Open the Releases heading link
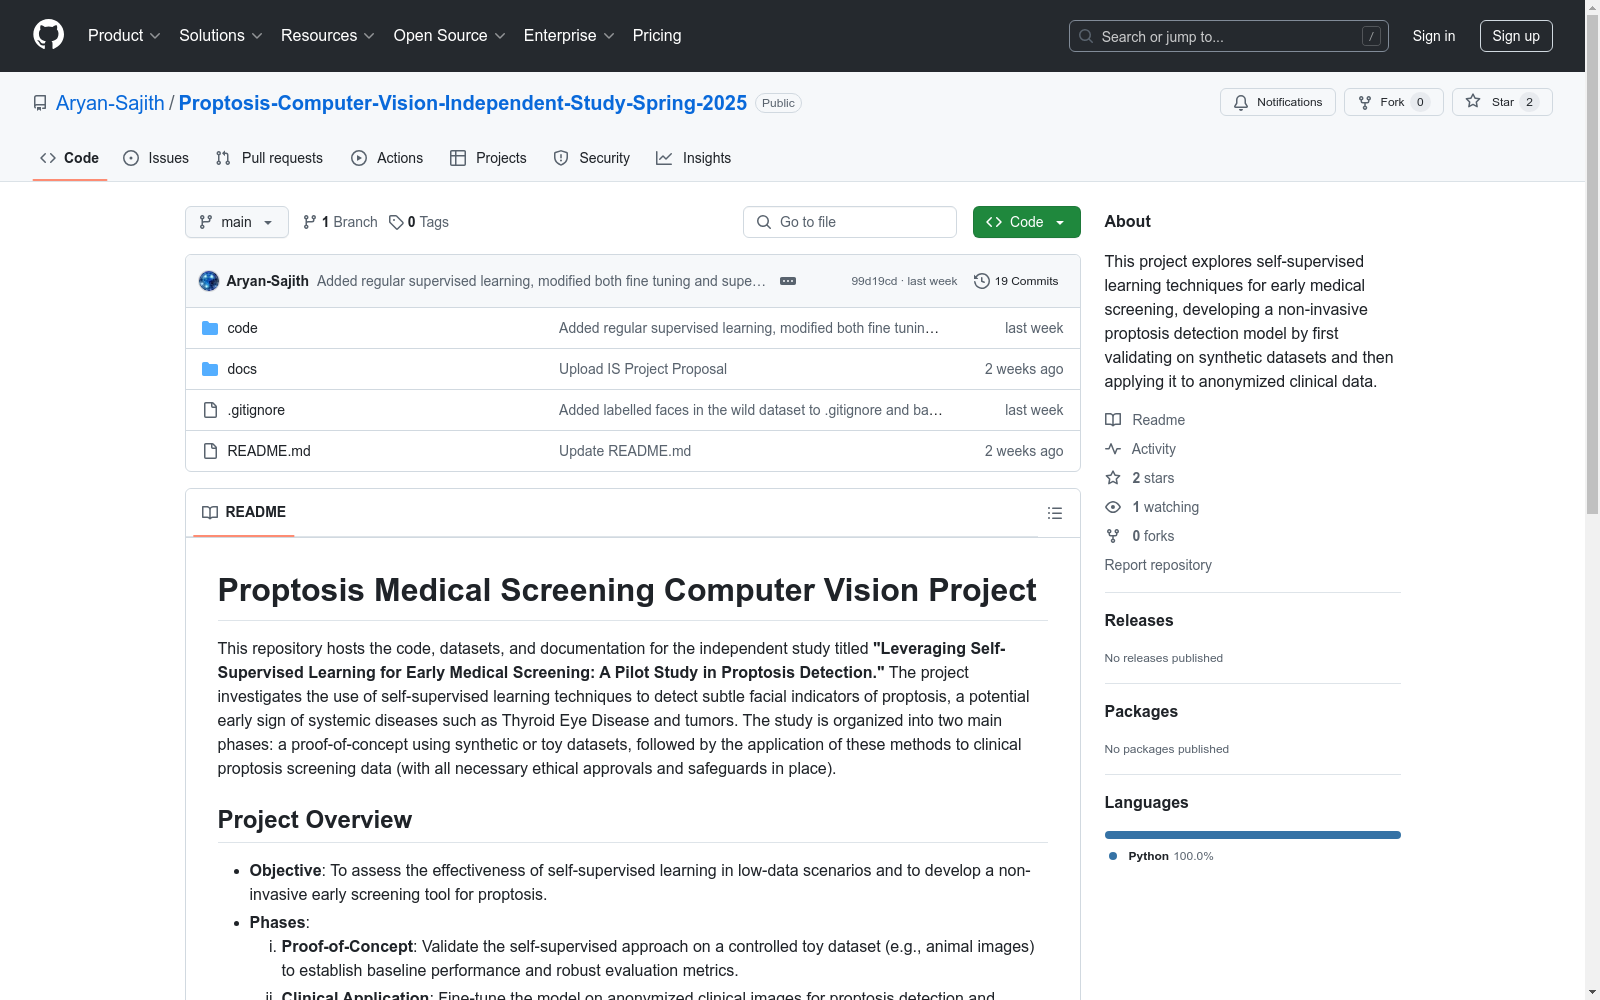Screen dimensions: 1600x1000 tap(1139, 620)
